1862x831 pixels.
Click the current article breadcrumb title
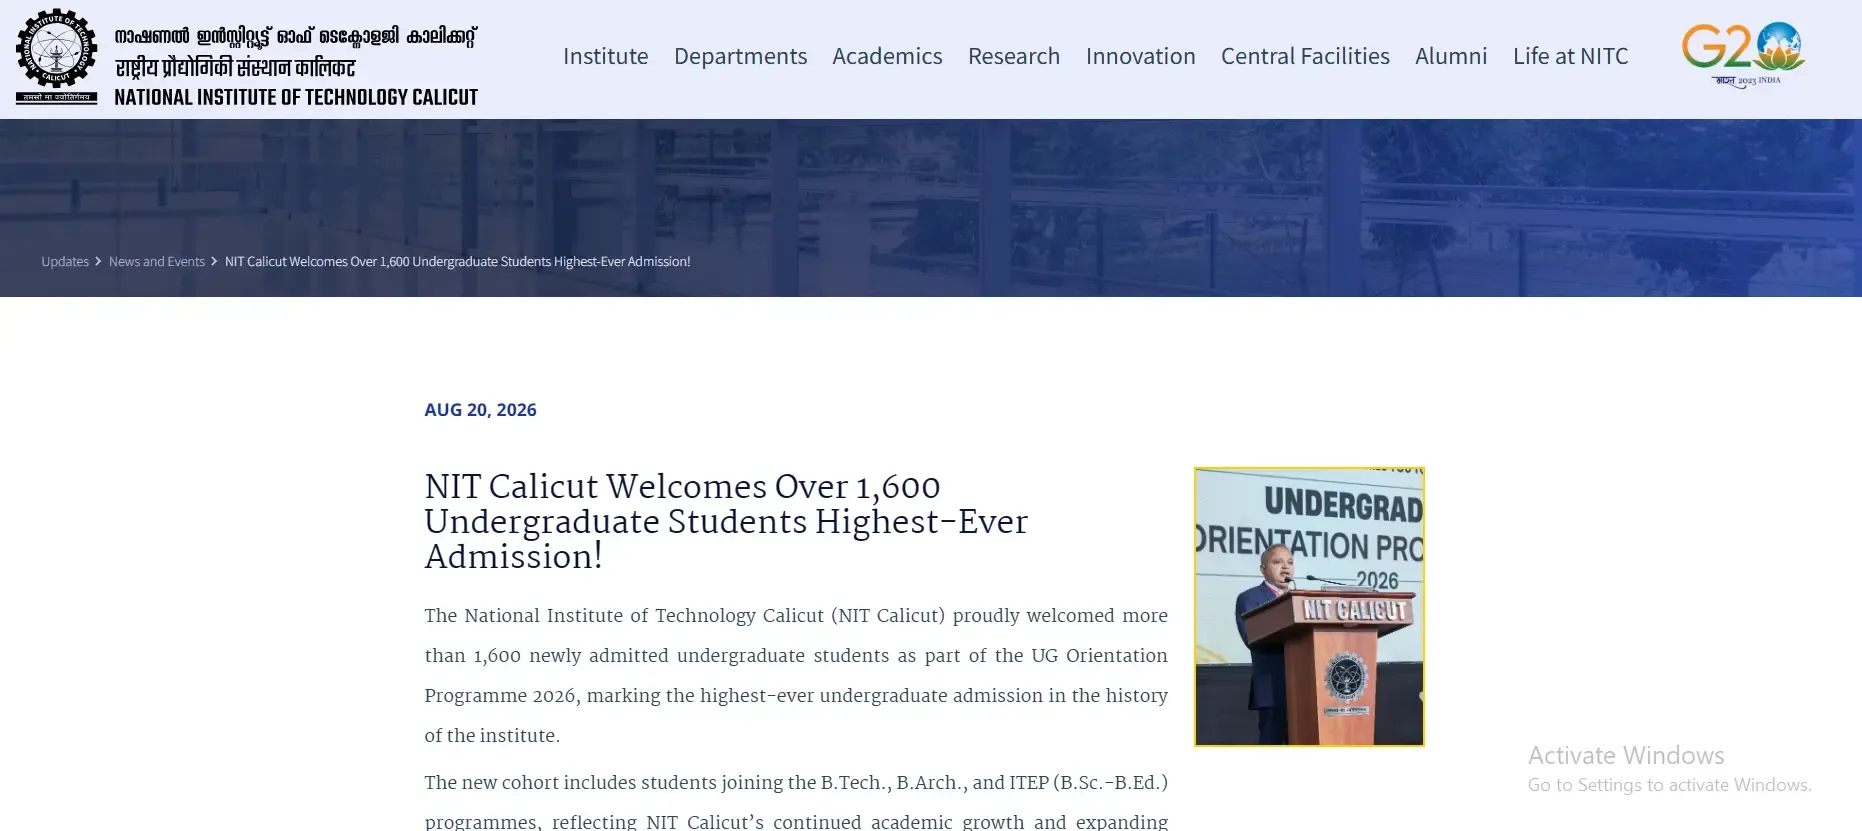click(x=458, y=262)
